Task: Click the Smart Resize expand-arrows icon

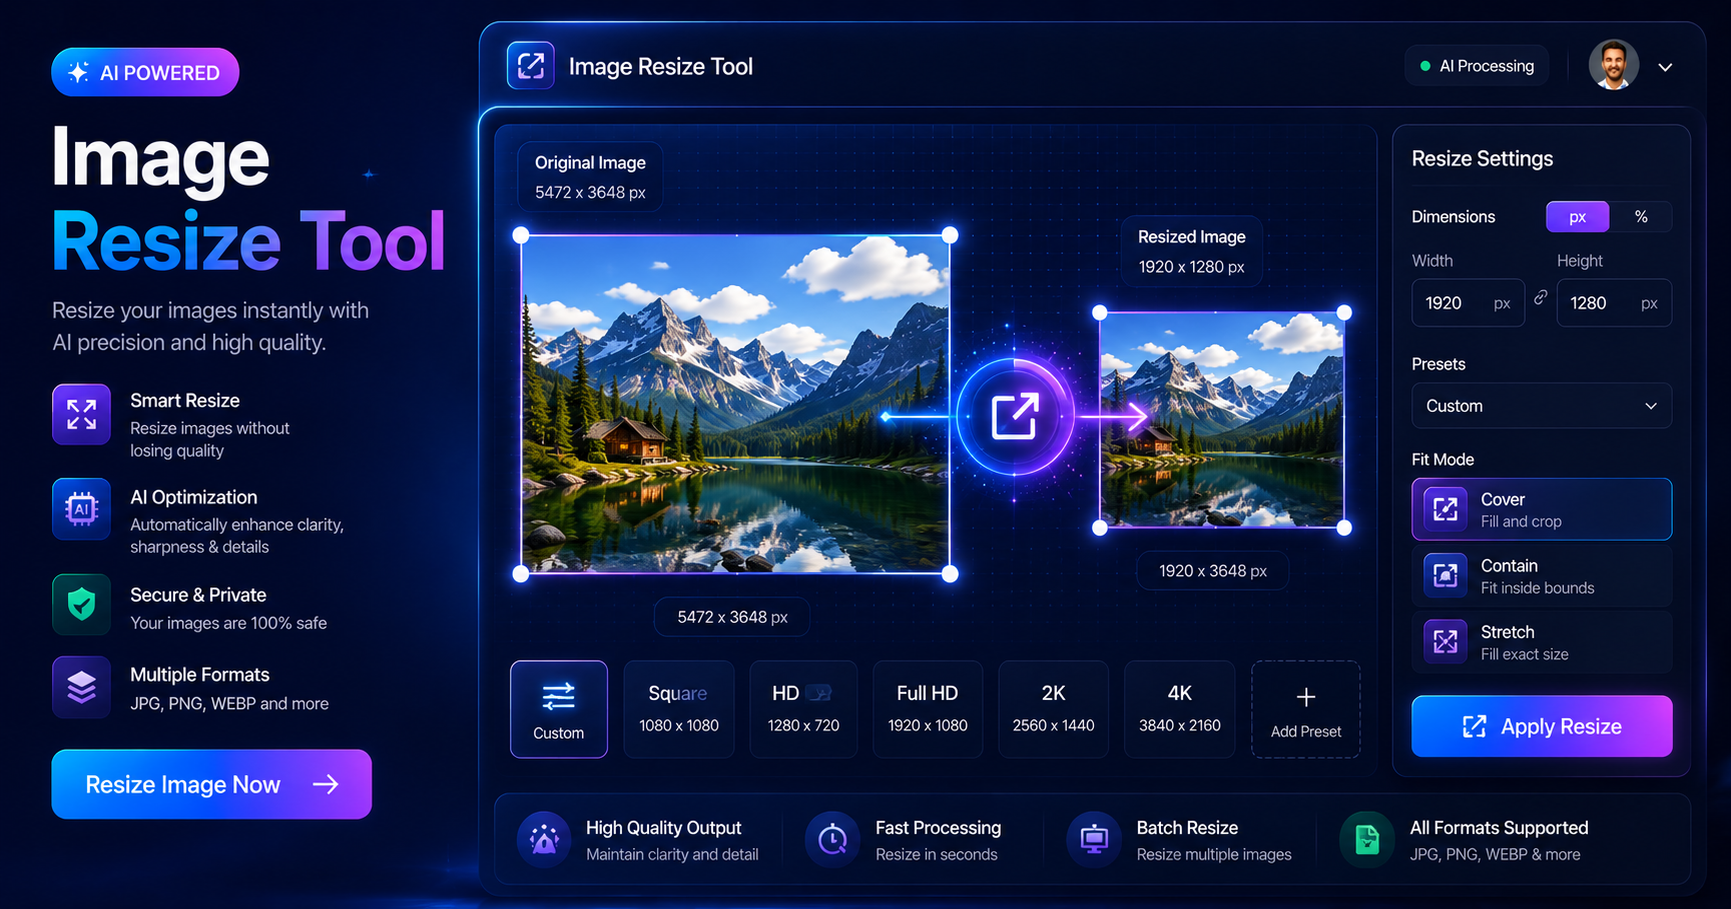Action: click(81, 414)
